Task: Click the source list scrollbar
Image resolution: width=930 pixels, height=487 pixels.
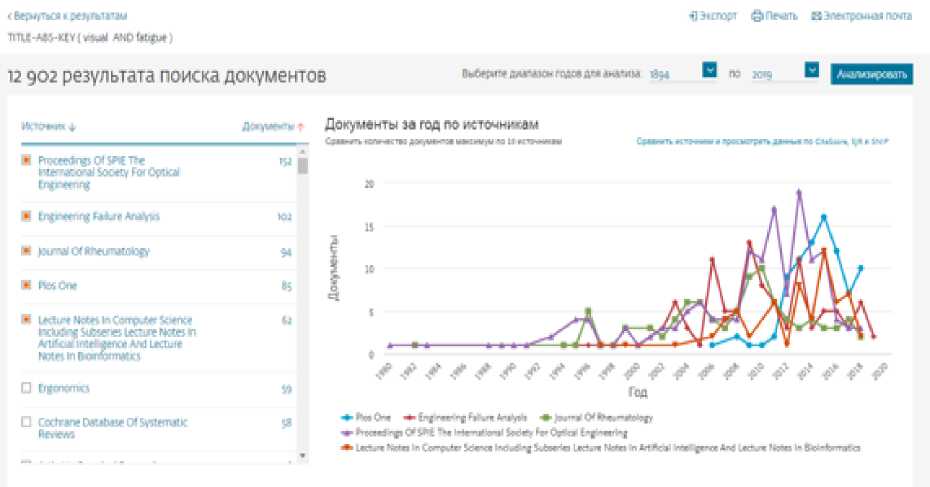Action: coord(303,166)
